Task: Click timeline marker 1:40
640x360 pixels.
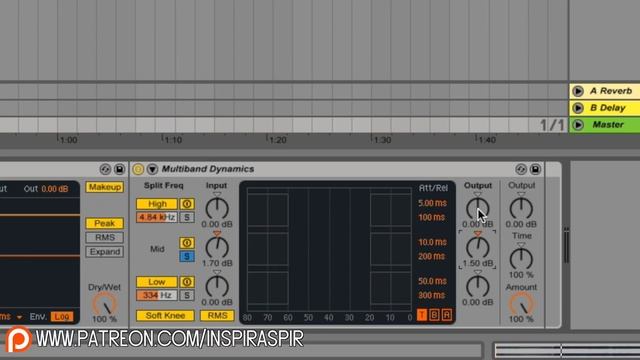Action: point(487,140)
